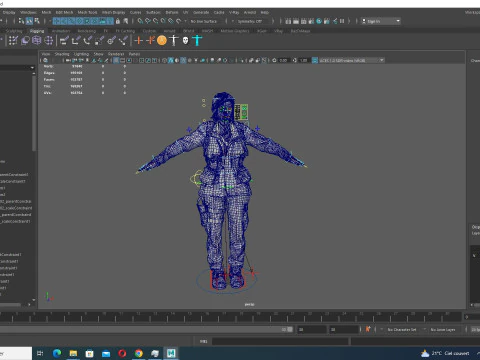This screenshot has height=360, width=480.
Task: Click the cyan T-pose figure shelf icon
Action: pos(197,40)
